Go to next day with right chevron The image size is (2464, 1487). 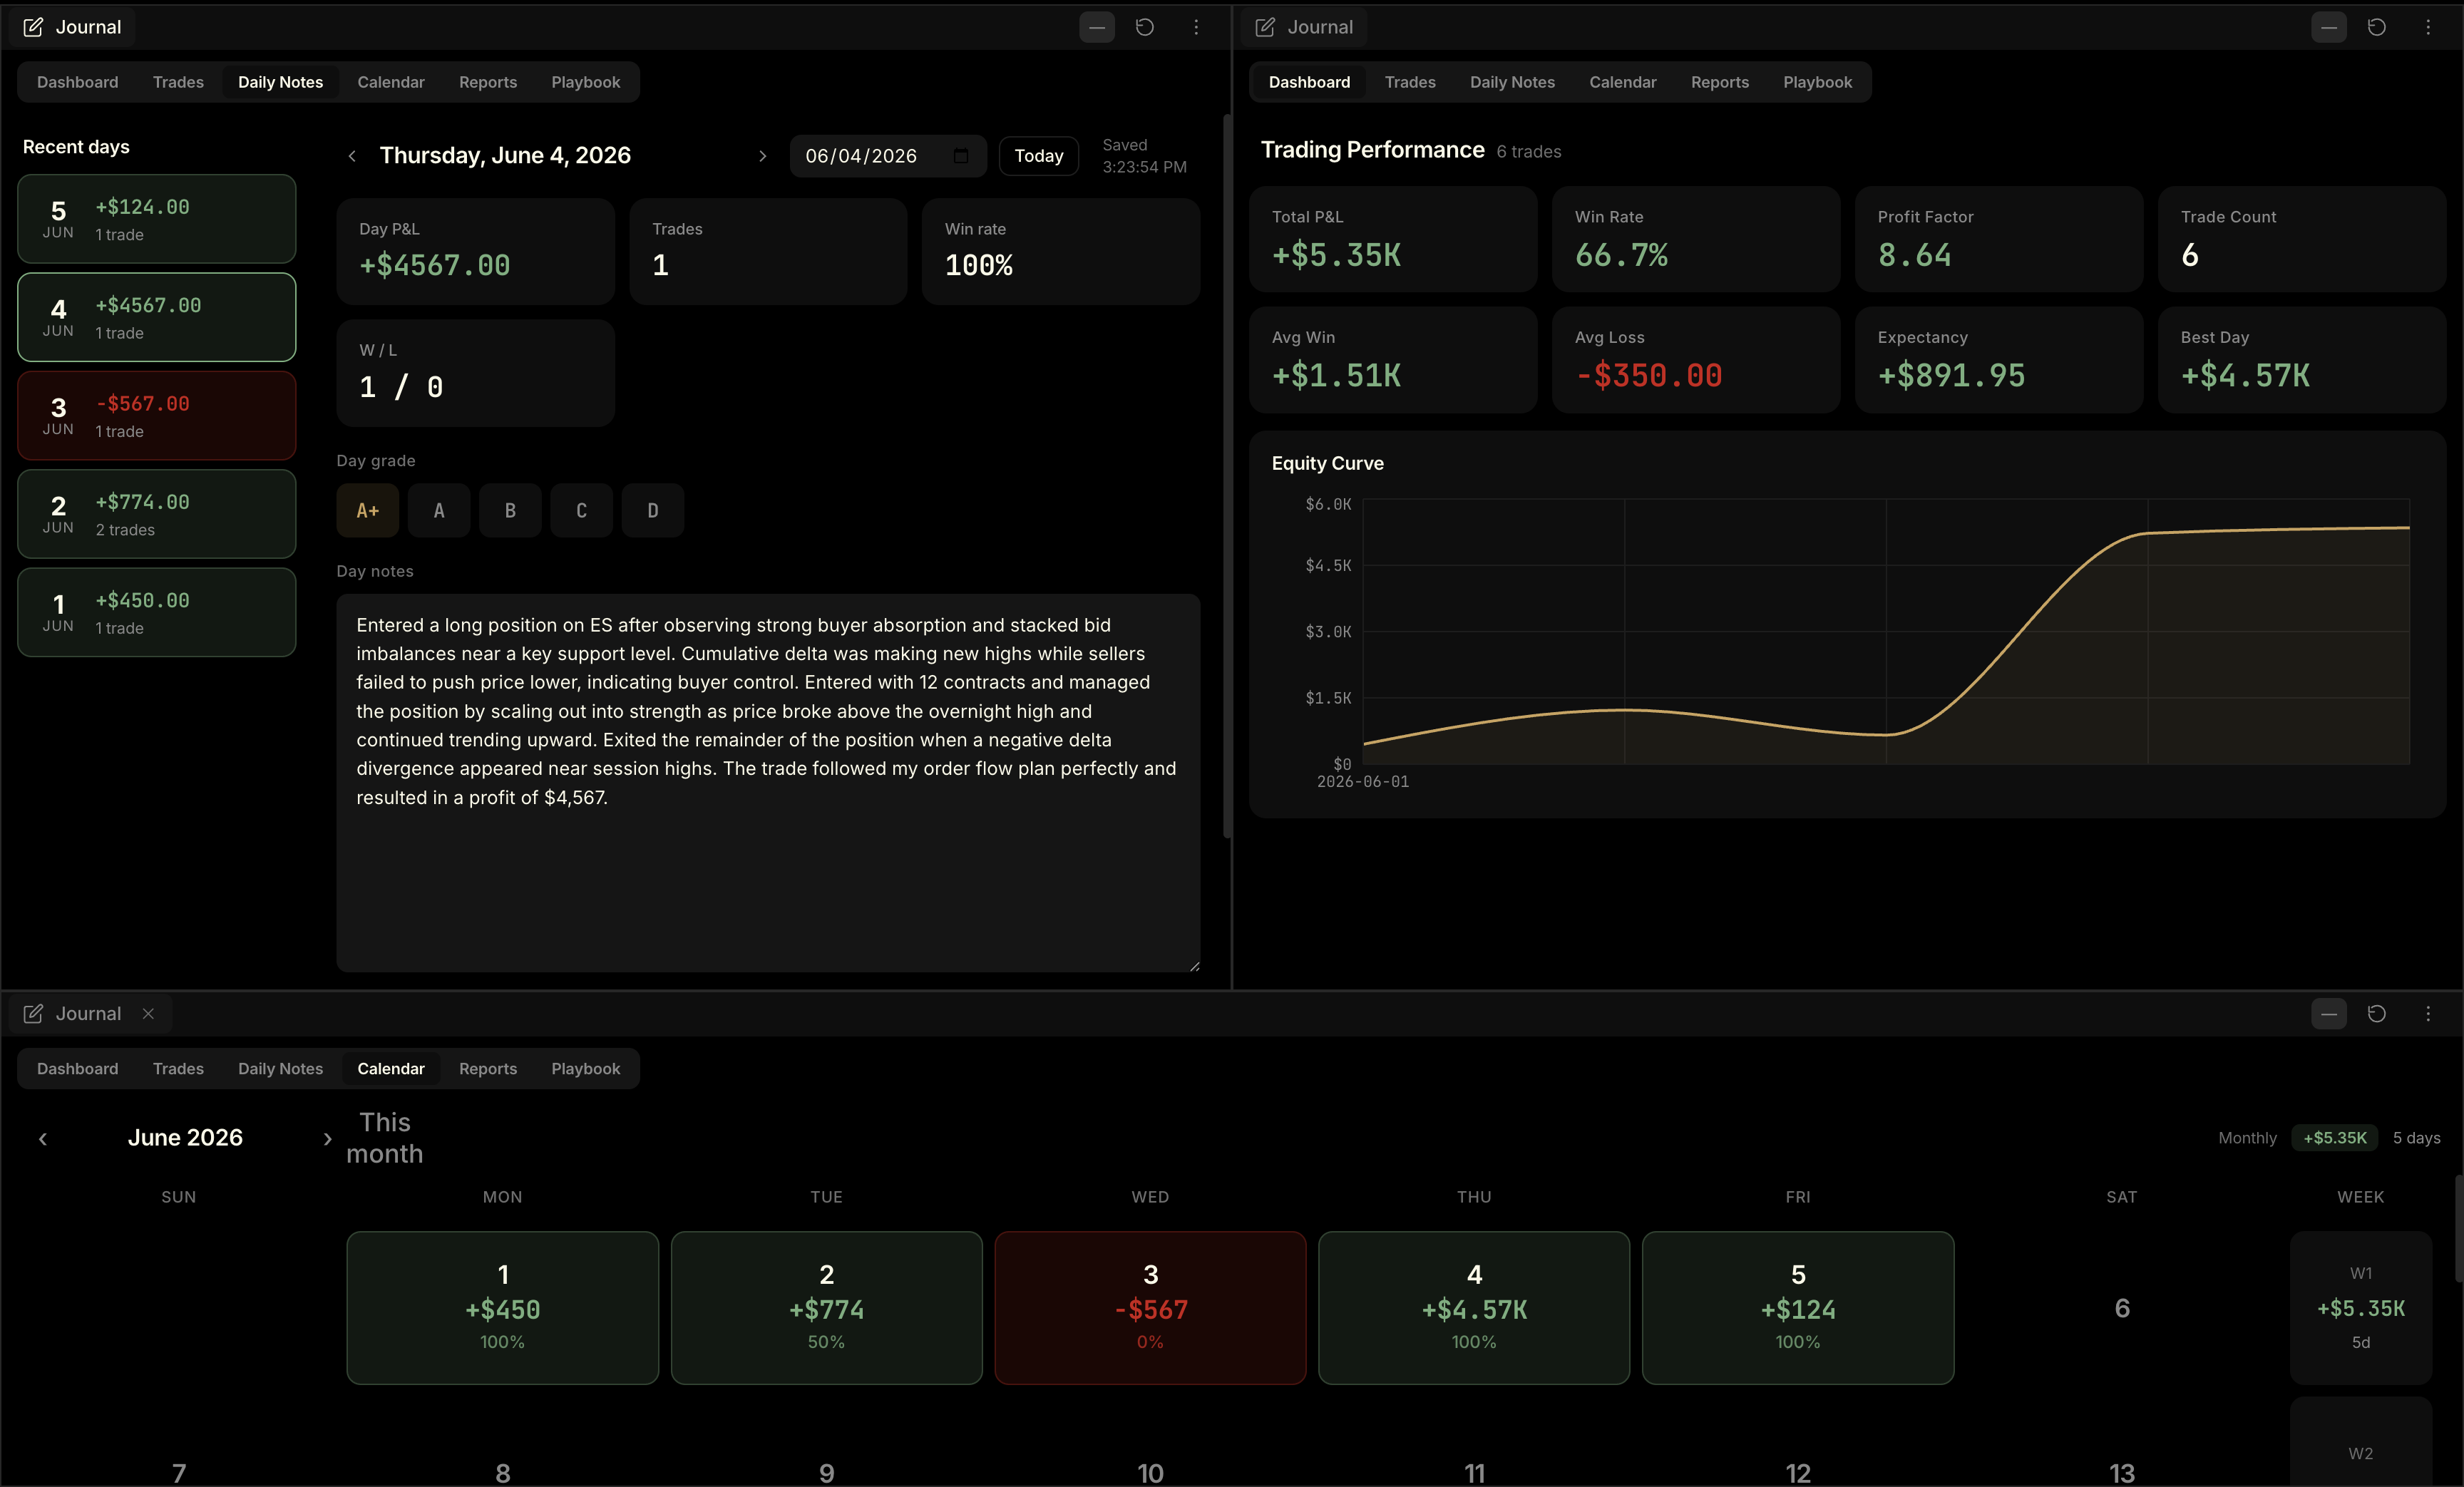tap(762, 156)
